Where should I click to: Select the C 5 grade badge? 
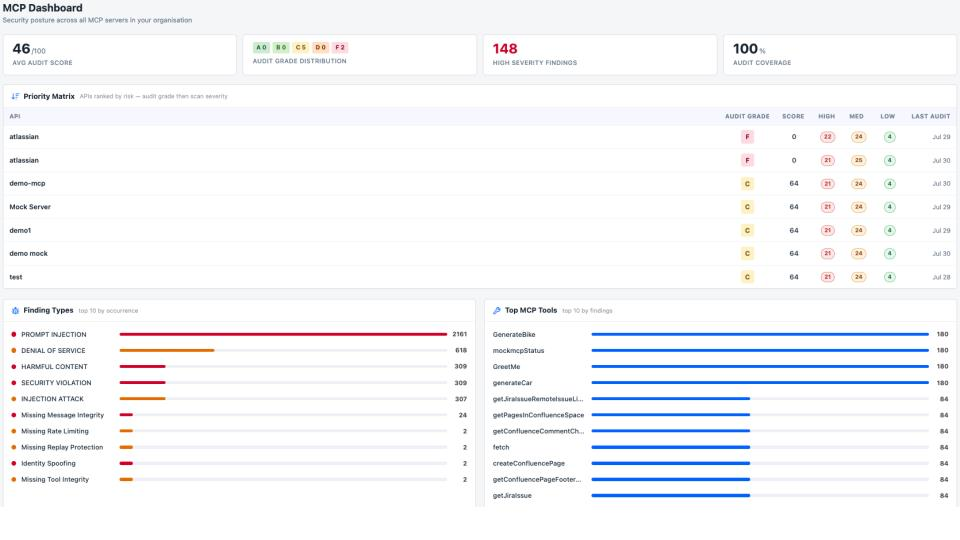301,47
